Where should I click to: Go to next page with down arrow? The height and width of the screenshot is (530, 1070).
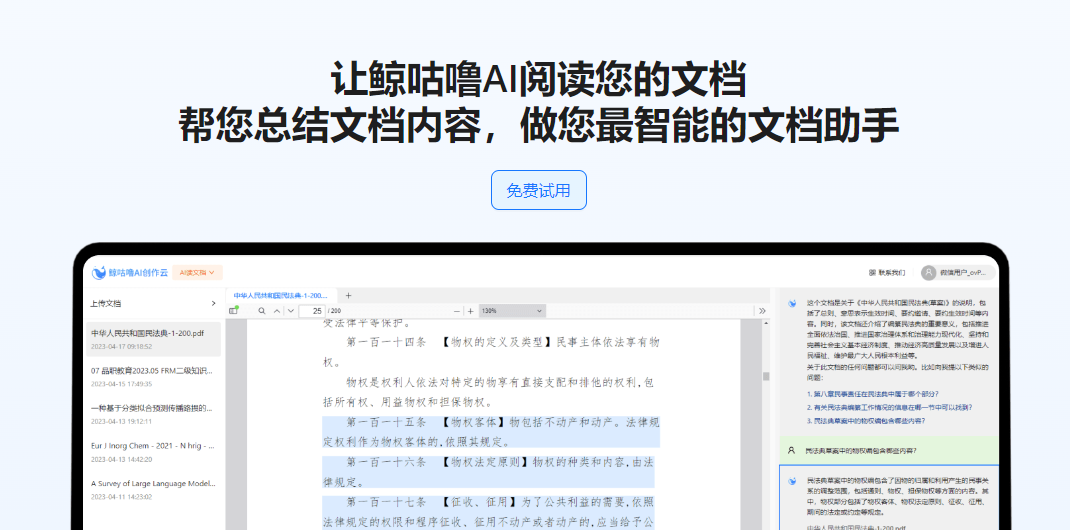click(291, 310)
